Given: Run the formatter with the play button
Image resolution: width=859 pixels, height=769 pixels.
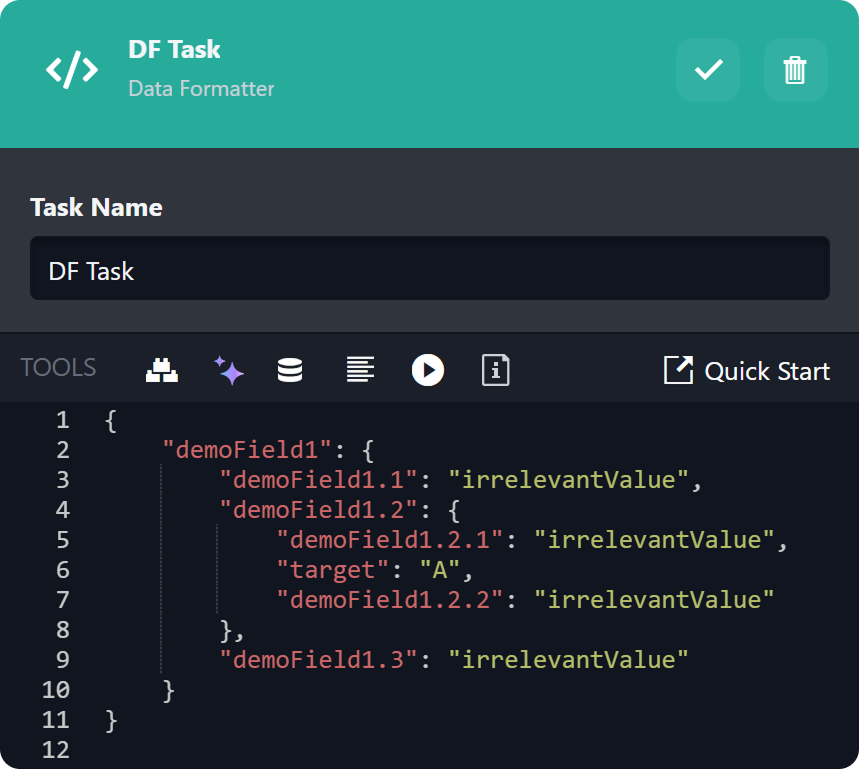Looking at the screenshot, I should click(428, 370).
